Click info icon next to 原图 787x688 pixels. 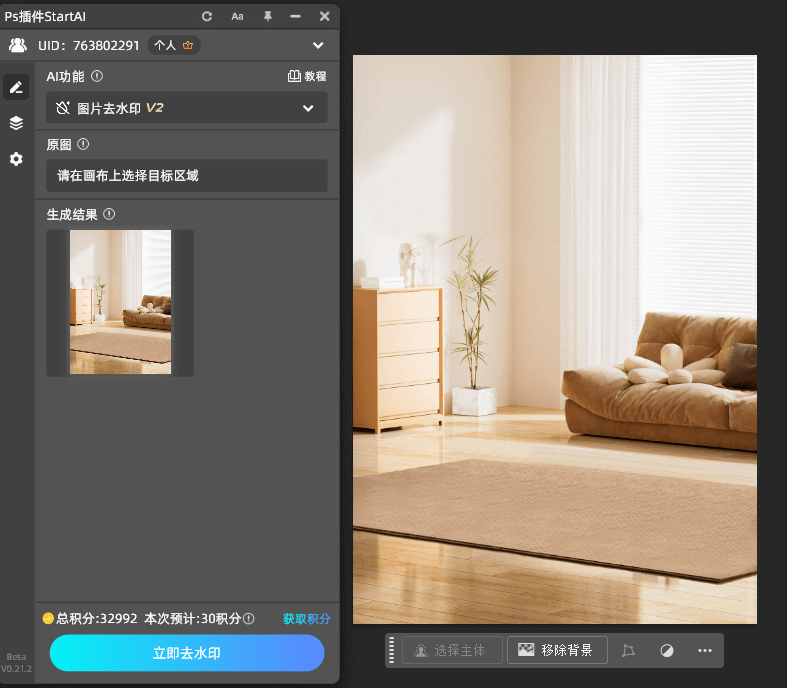pyautogui.click(x=83, y=144)
